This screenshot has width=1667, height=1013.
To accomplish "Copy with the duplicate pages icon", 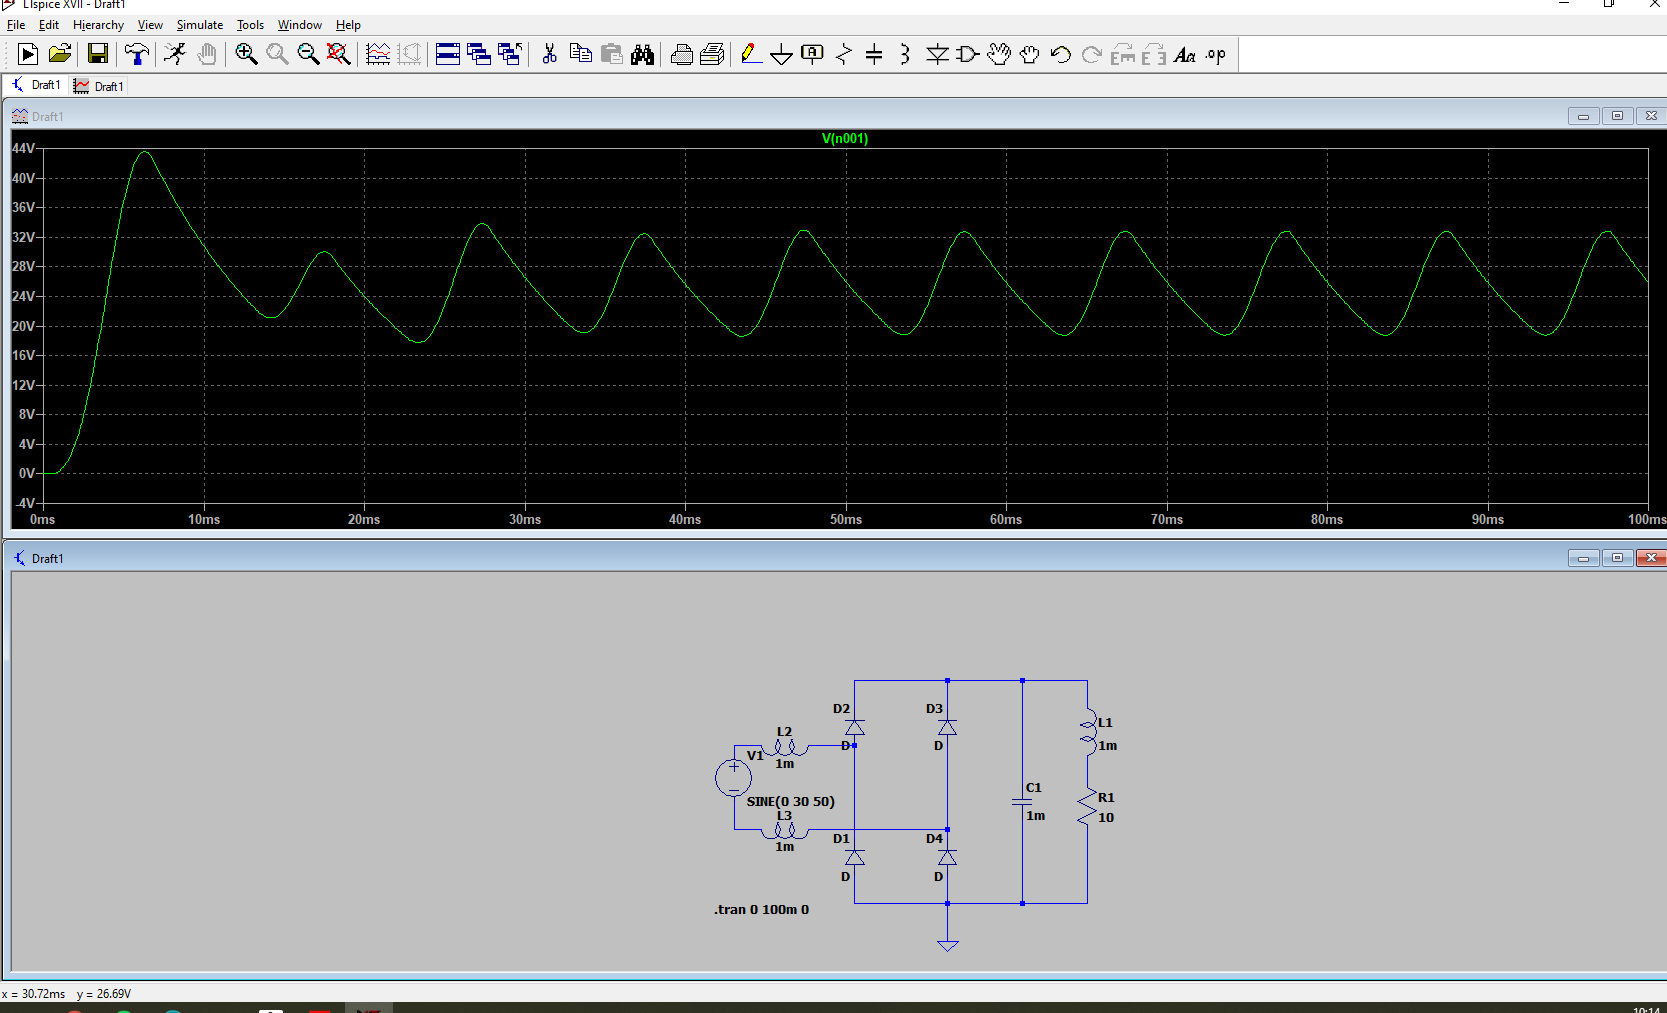I will pyautogui.click(x=580, y=55).
